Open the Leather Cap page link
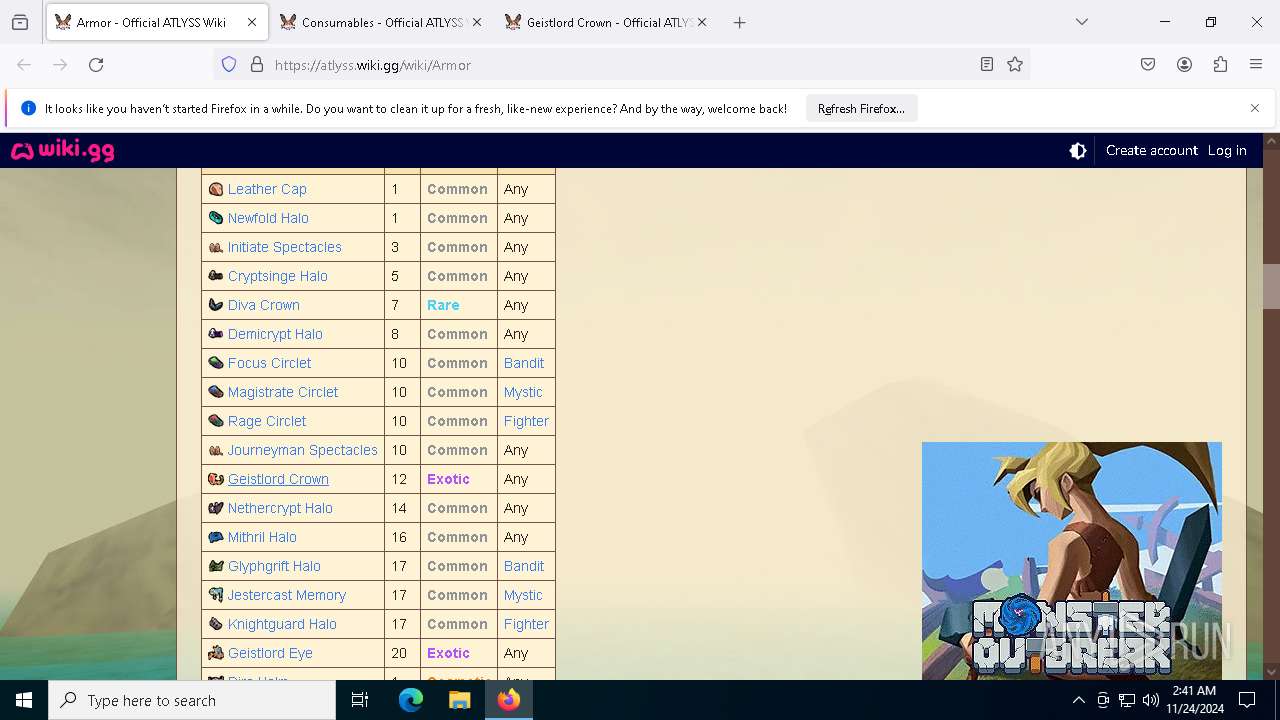The width and height of the screenshot is (1280, 720). tap(267, 189)
